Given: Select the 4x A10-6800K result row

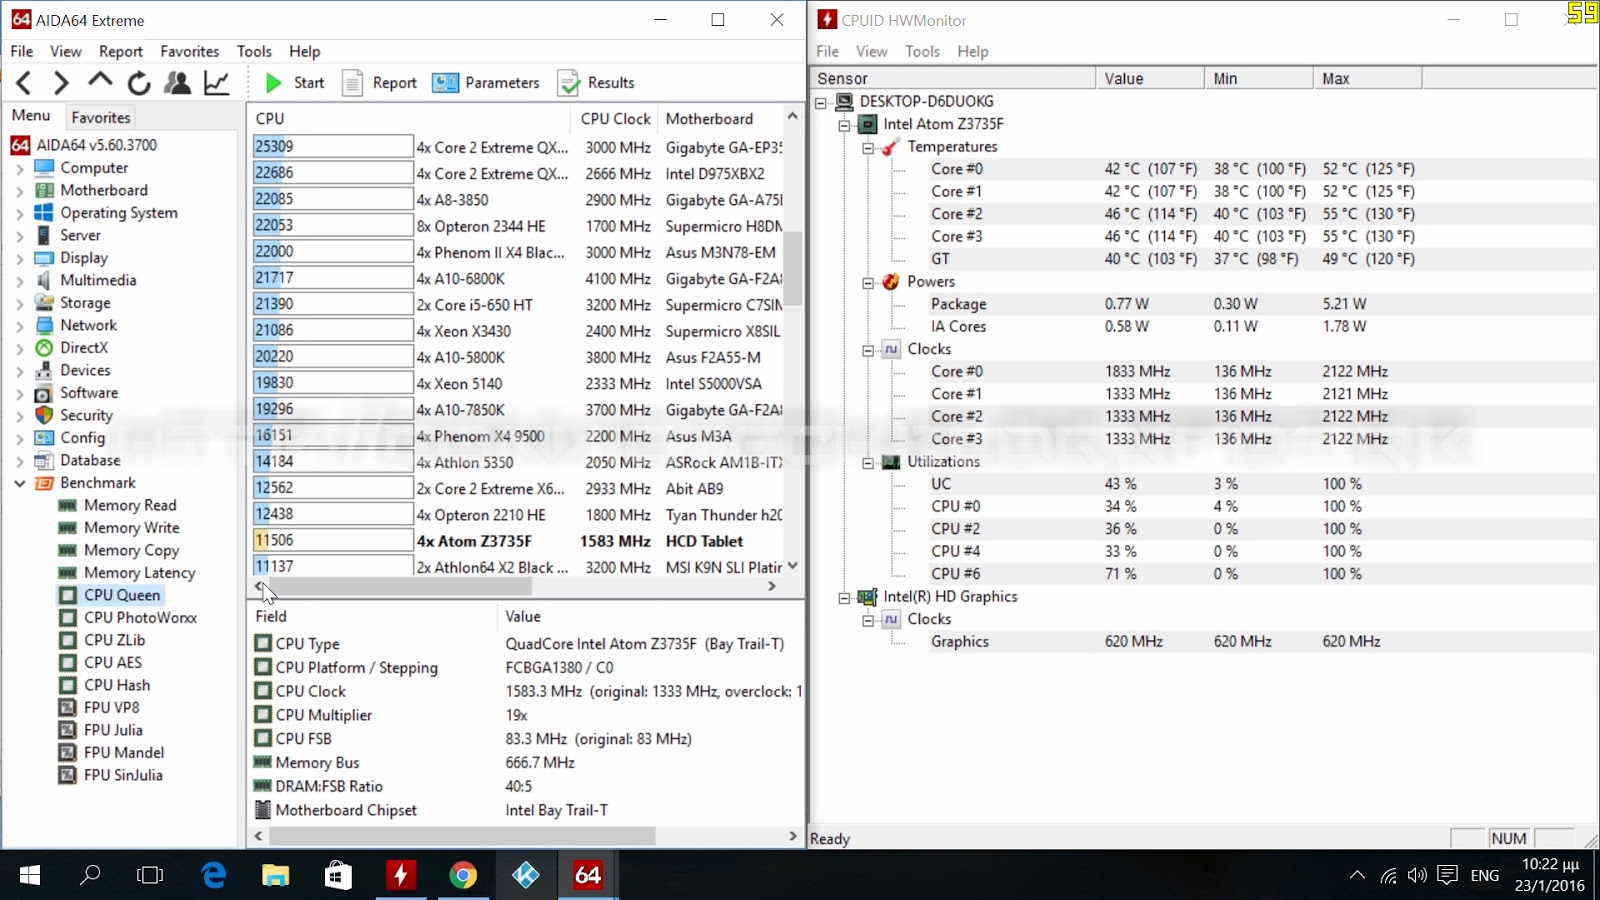Looking at the screenshot, I should tap(517, 279).
